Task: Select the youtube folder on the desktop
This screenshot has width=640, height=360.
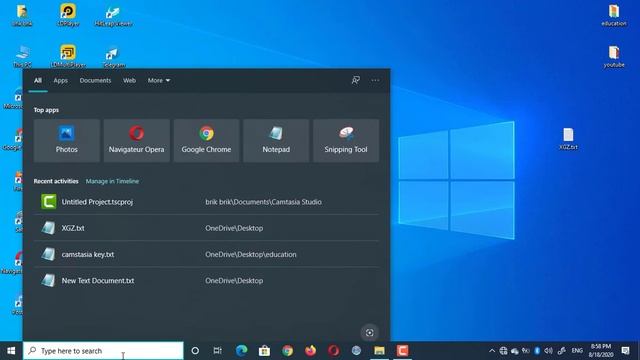Action: (614, 56)
